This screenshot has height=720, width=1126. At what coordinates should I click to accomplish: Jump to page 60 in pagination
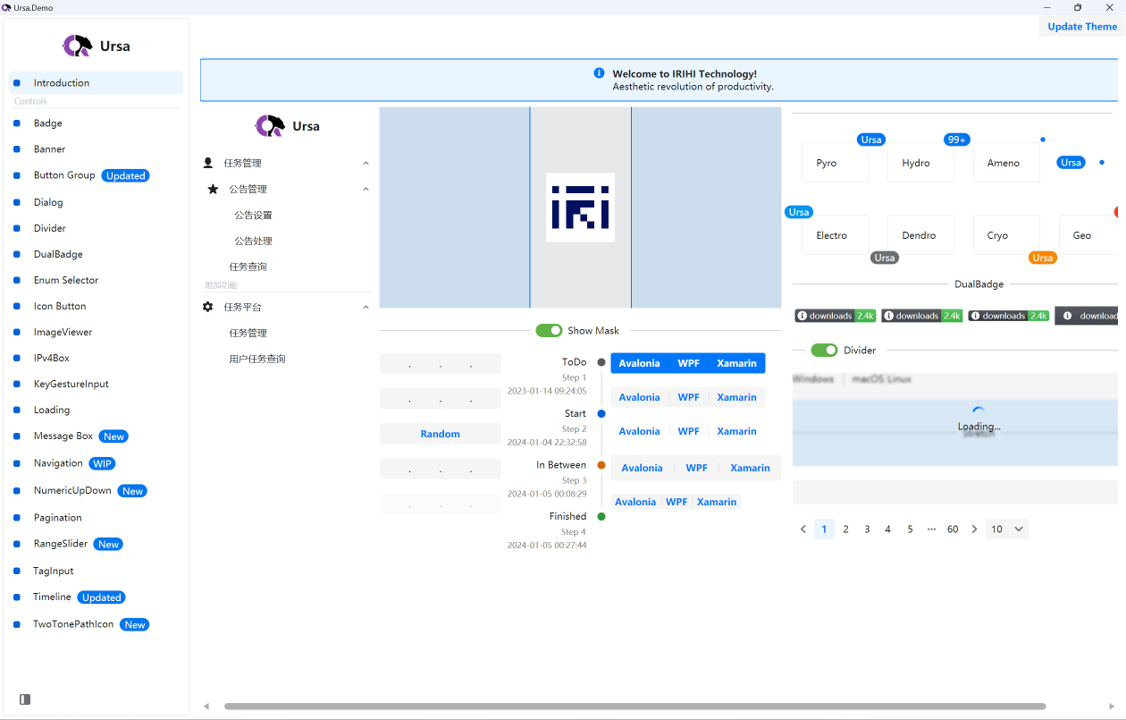coord(952,529)
